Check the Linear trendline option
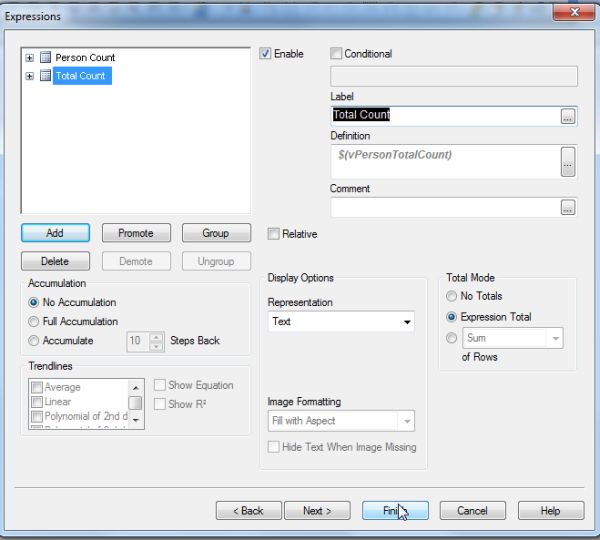The width and height of the screenshot is (600, 540). [37, 402]
